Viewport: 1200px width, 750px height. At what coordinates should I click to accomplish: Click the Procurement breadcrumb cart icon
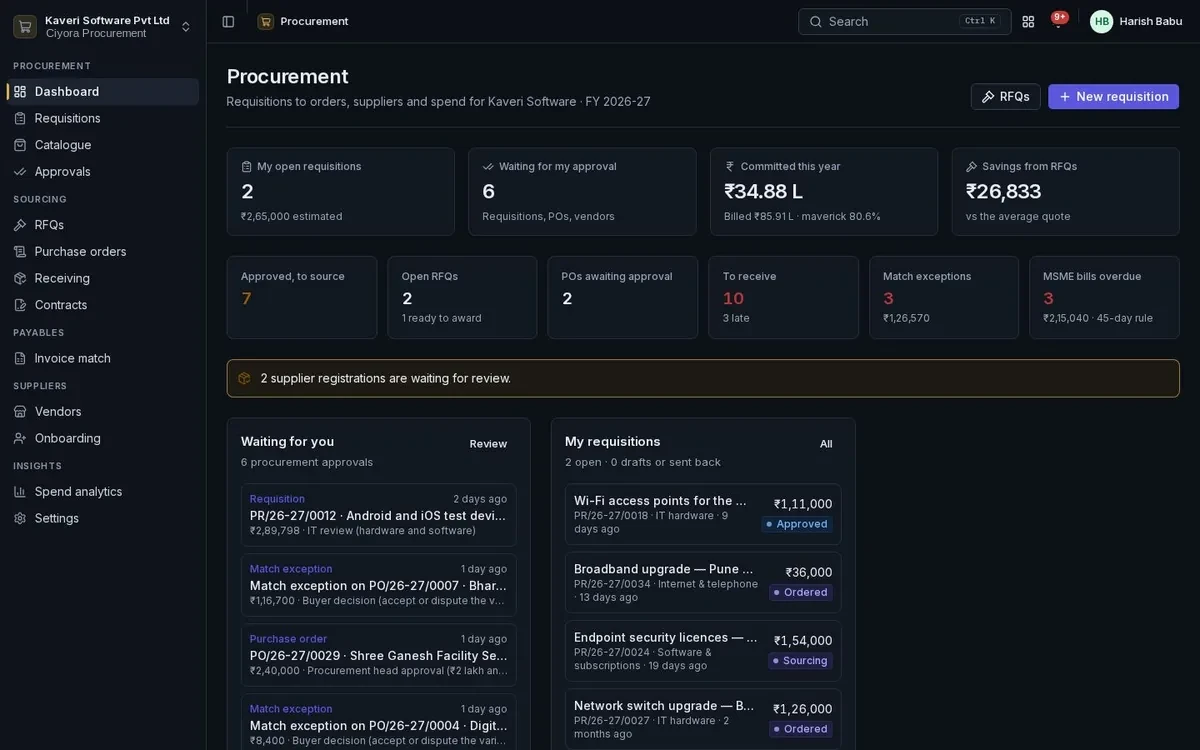point(266,21)
